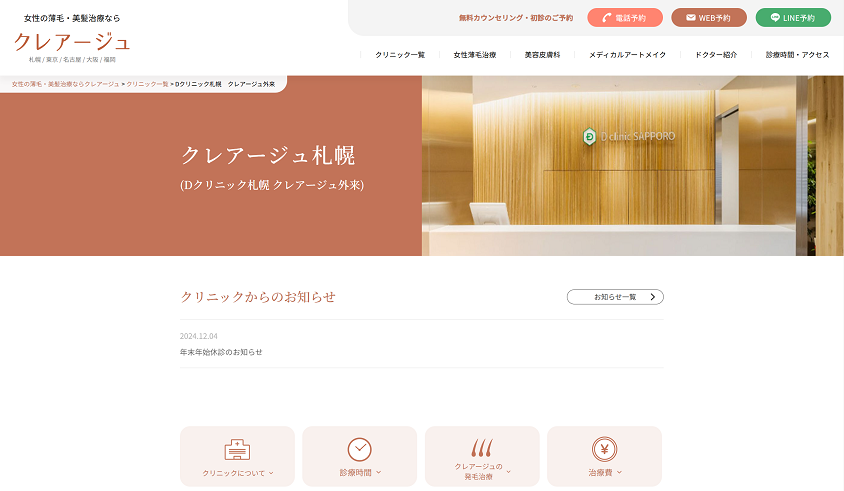Click the clinic building icon

click(237, 449)
